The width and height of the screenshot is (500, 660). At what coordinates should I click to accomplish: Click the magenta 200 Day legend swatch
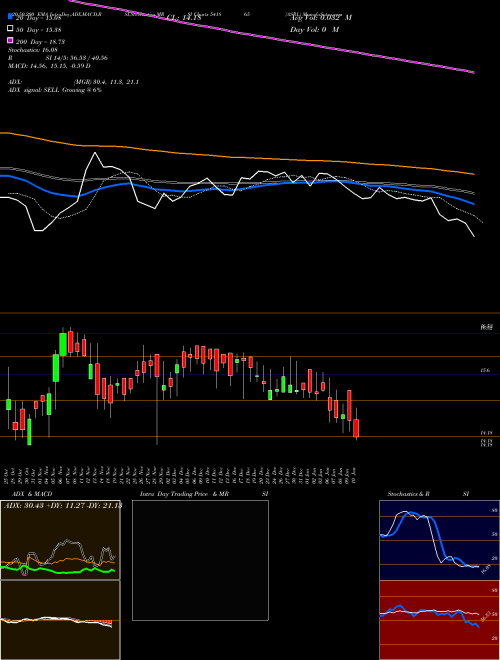click(11, 41)
